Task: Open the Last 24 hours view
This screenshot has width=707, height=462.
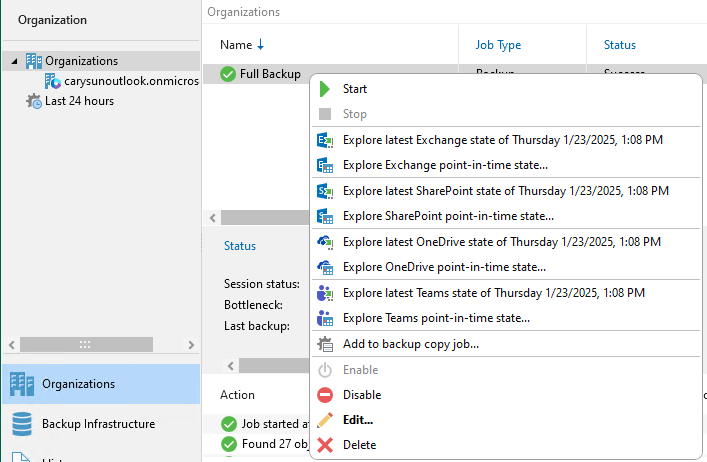Action: tap(78, 101)
